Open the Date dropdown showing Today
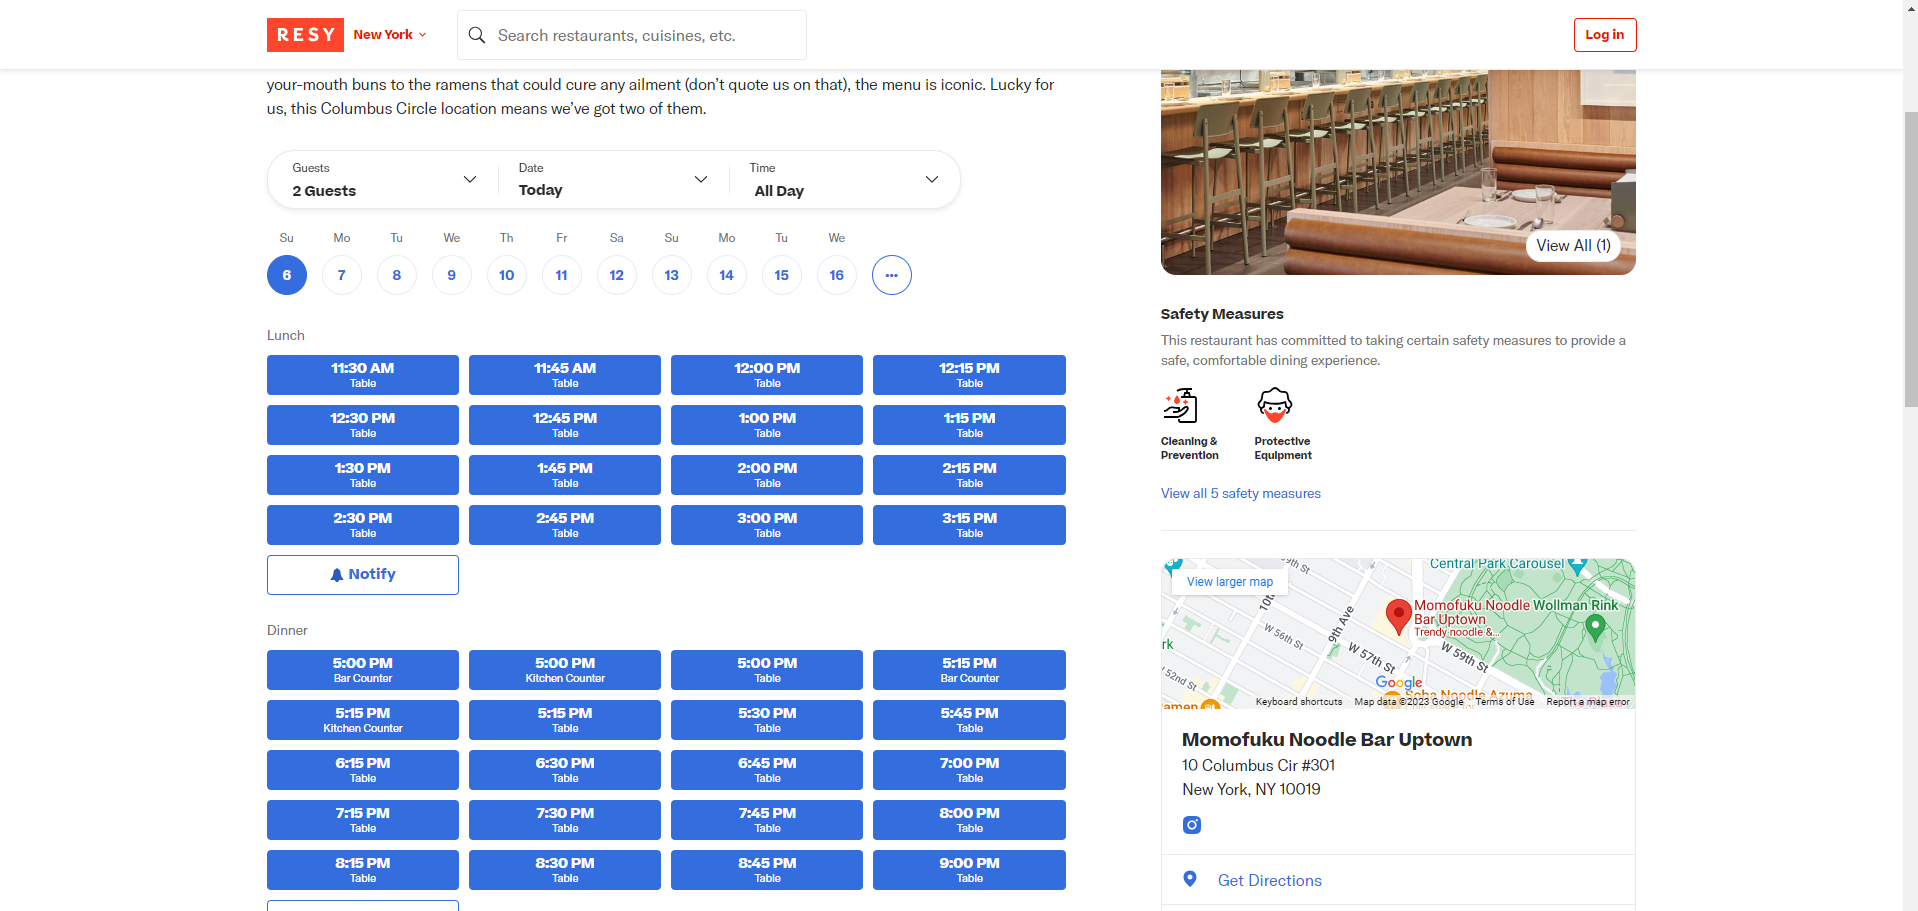This screenshot has width=1918, height=911. tap(612, 180)
